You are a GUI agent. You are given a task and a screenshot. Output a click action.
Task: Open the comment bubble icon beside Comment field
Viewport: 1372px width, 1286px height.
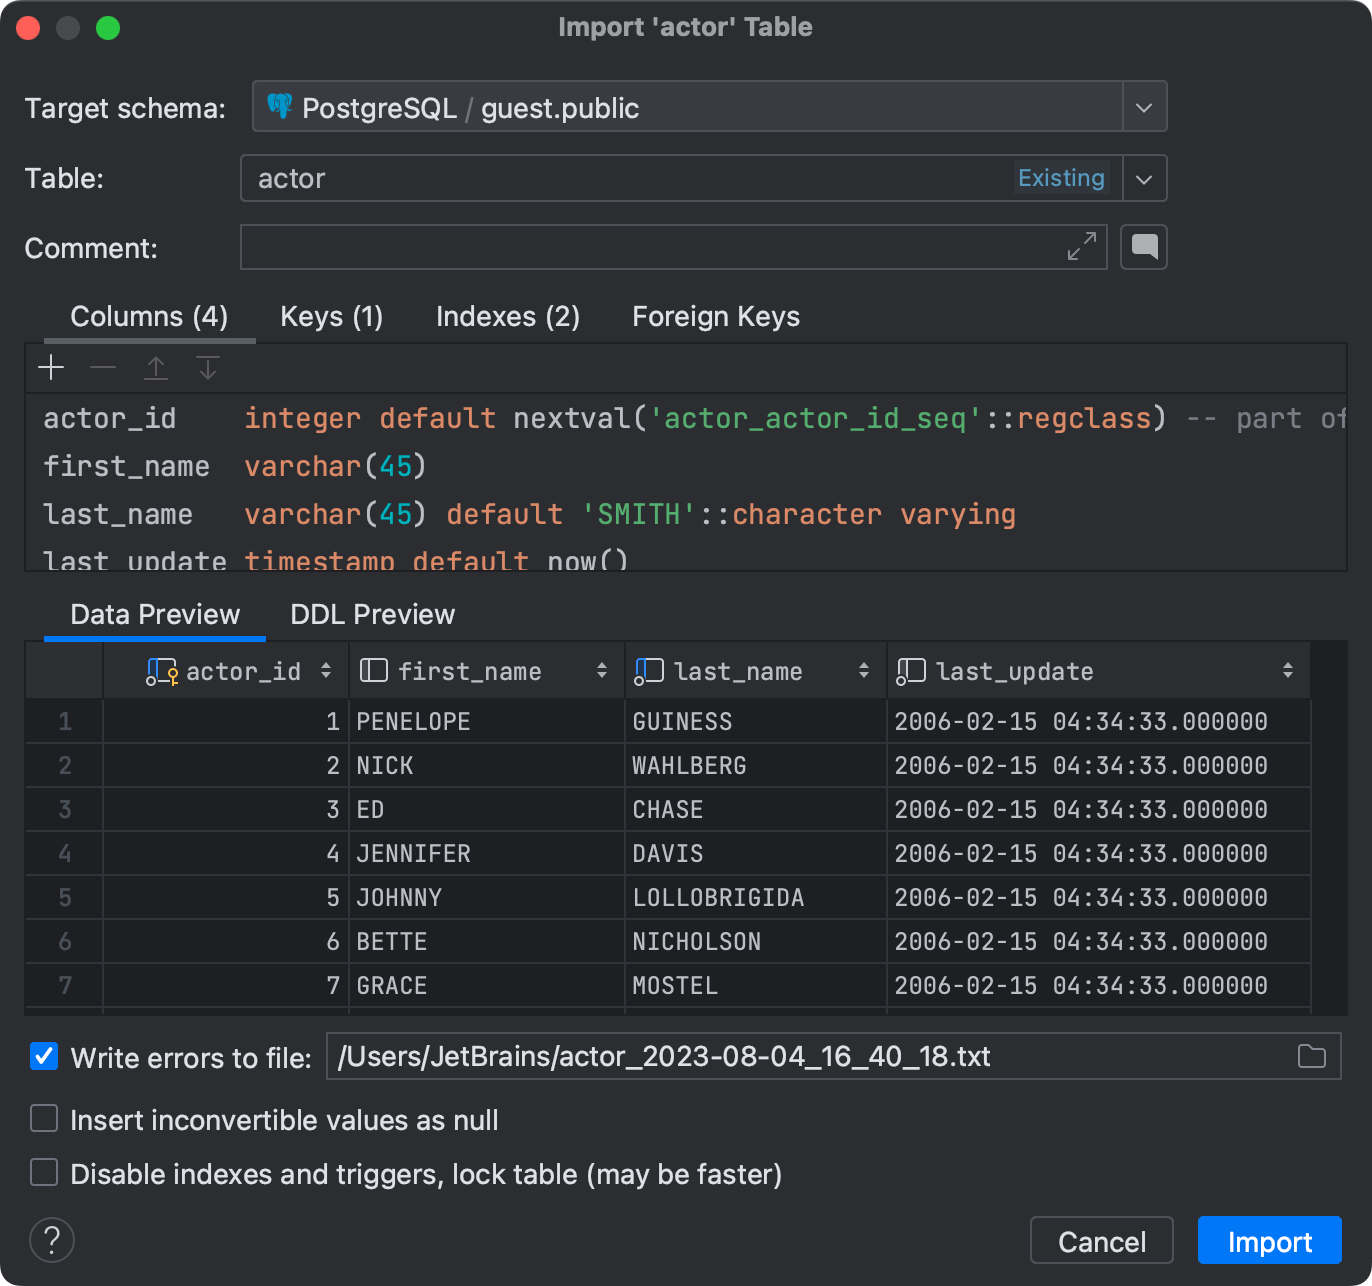1143,247
